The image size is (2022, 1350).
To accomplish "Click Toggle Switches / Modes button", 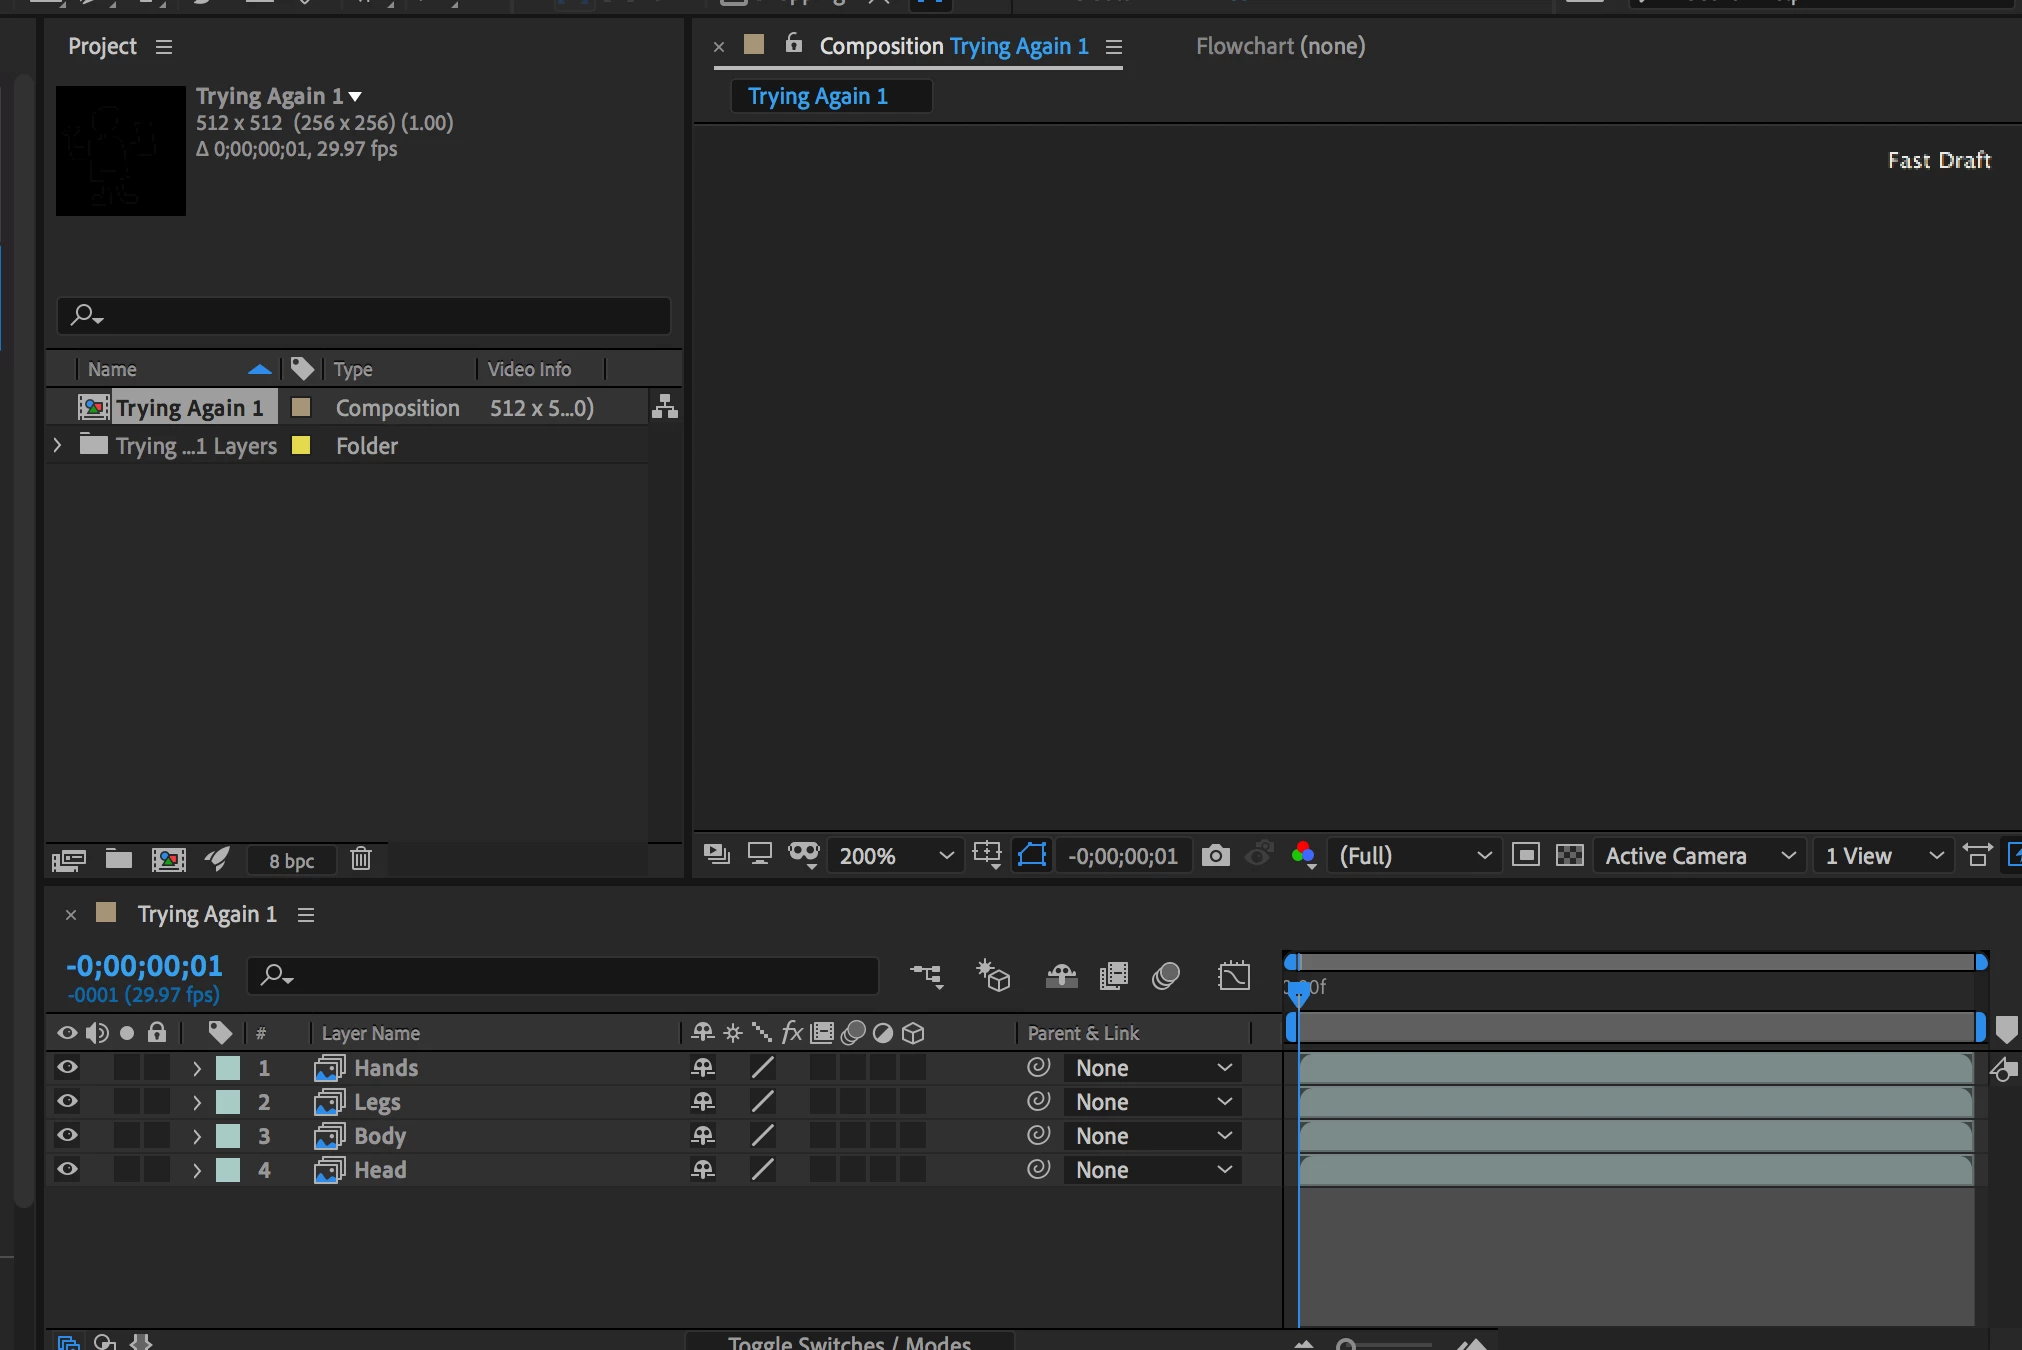I will pyautogui.click(x=849, y=1342).
